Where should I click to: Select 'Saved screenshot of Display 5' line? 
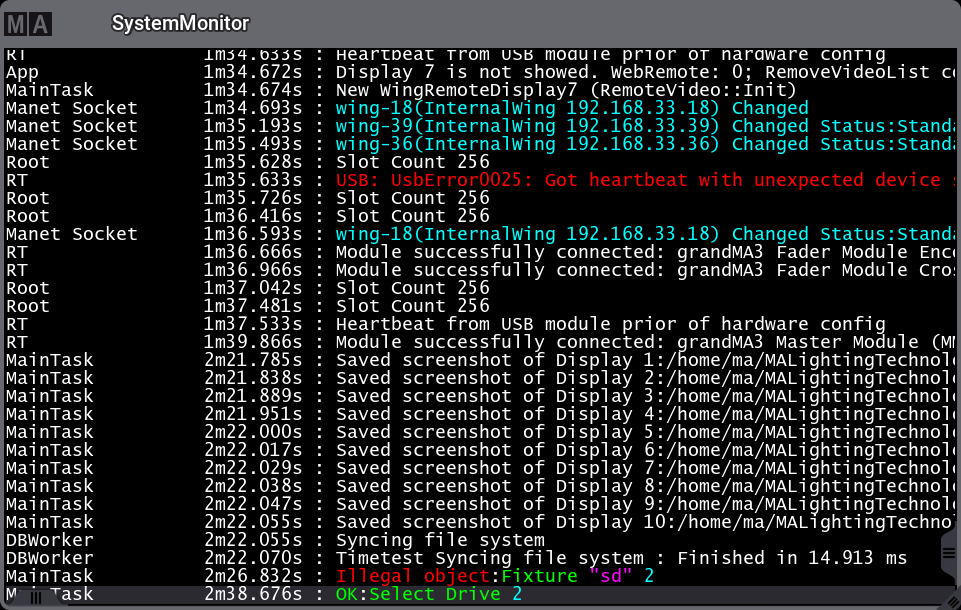[x=480, y=432]
